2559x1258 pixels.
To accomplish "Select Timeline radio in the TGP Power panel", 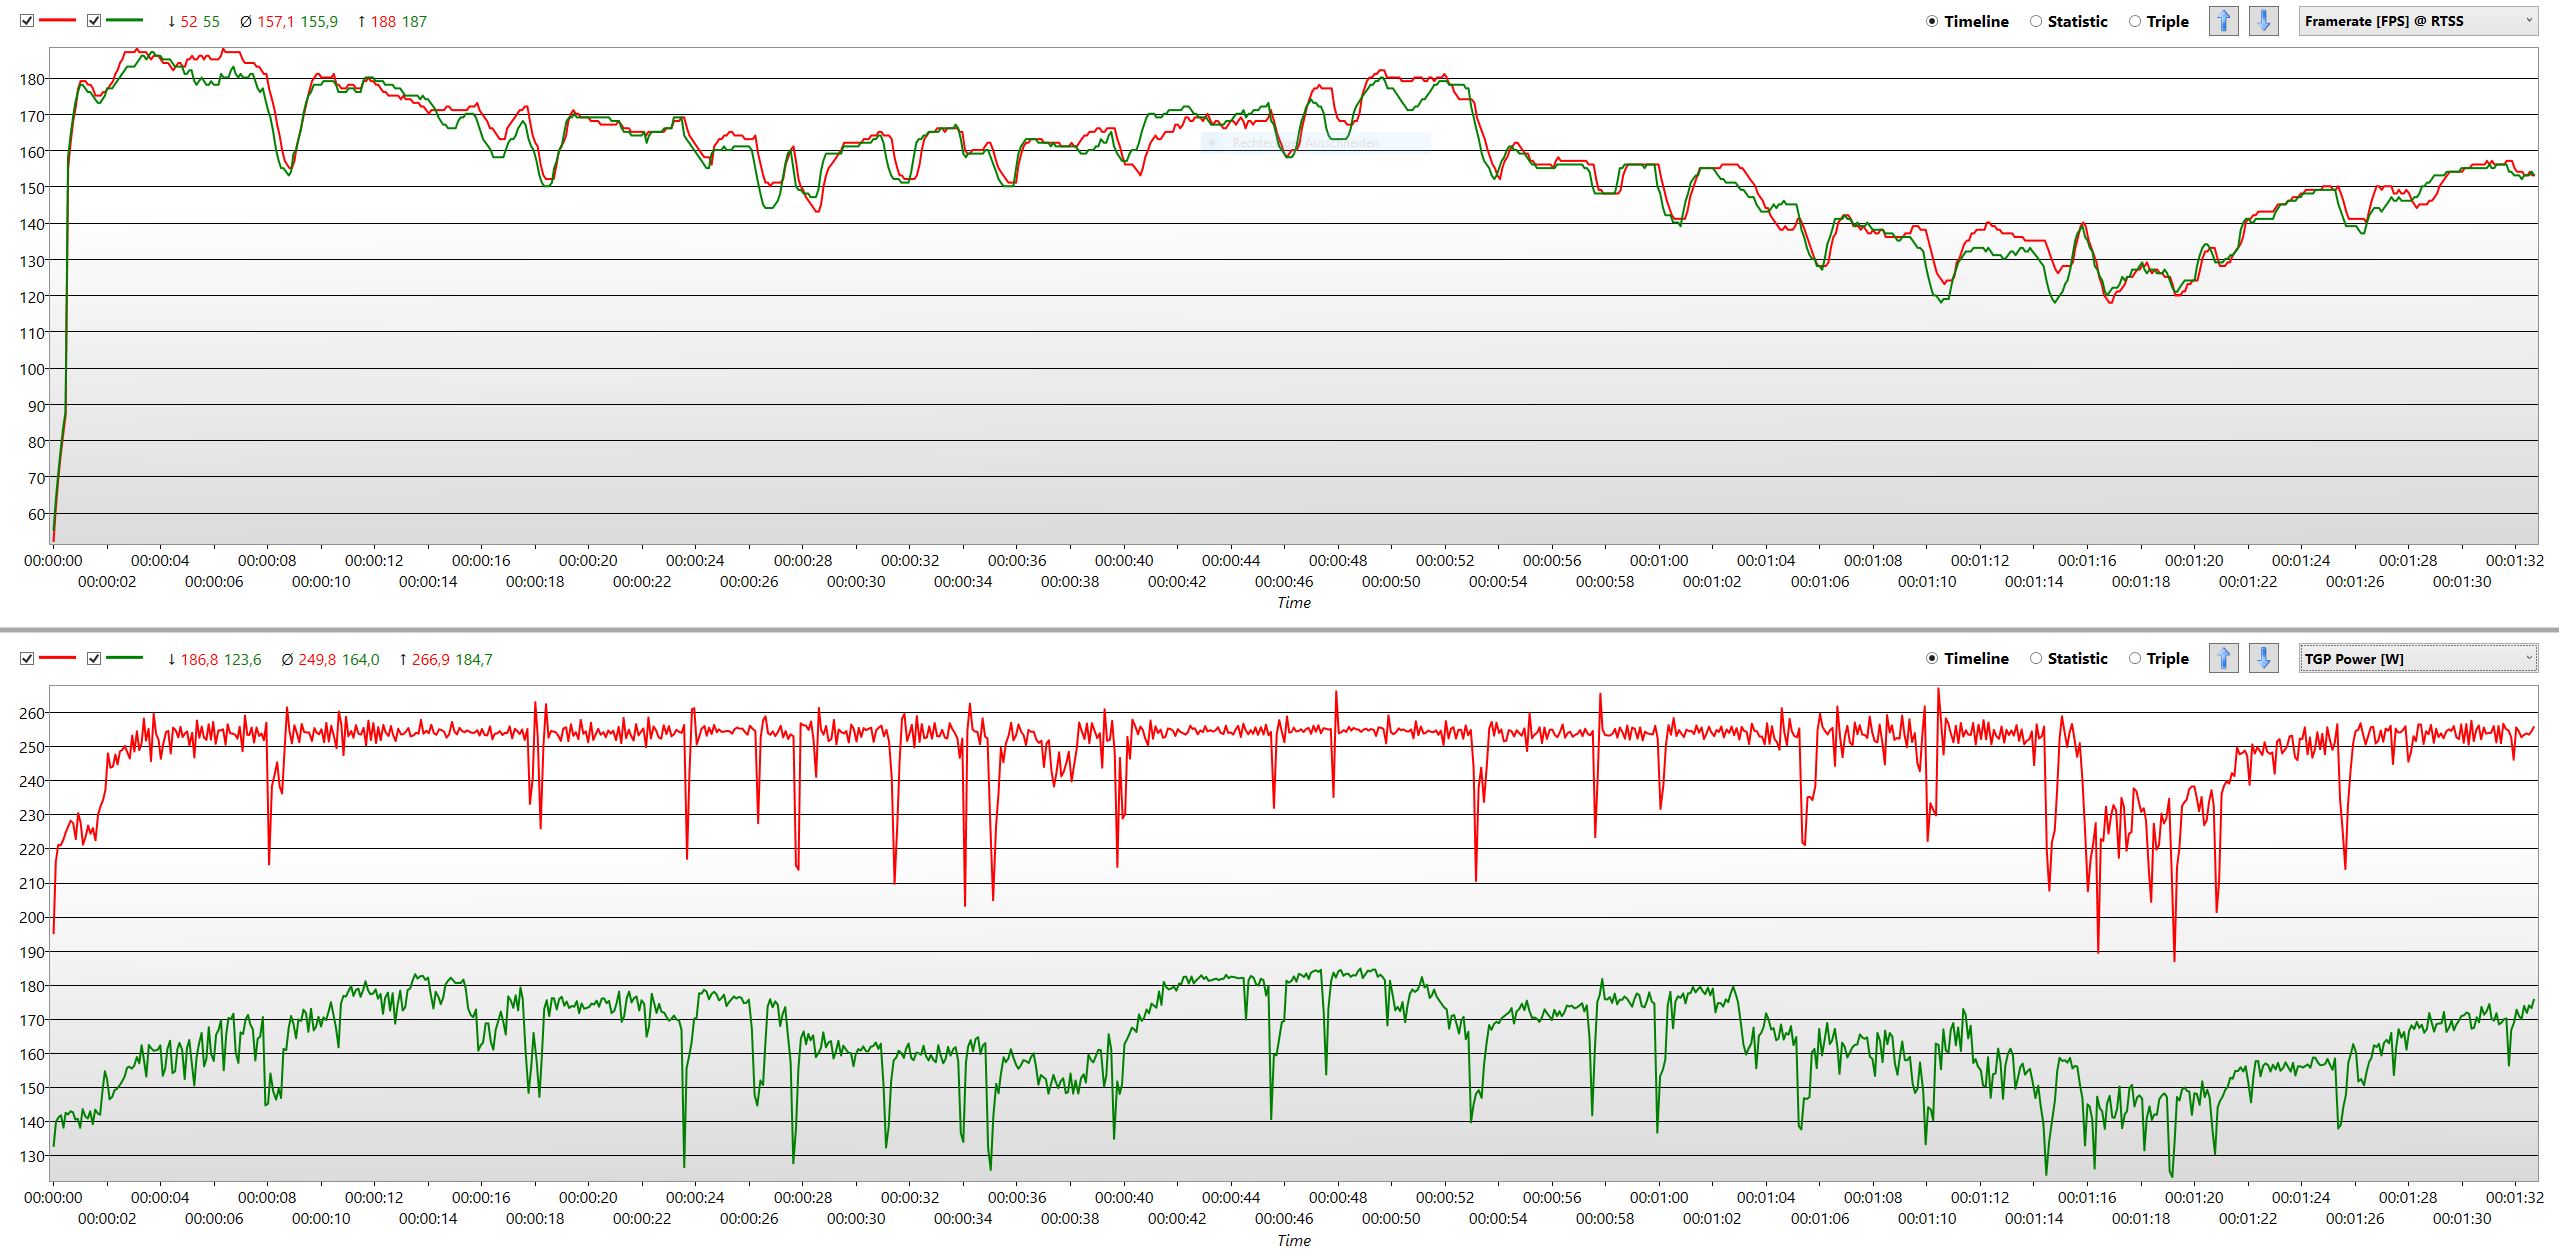I will point(1932,658).
